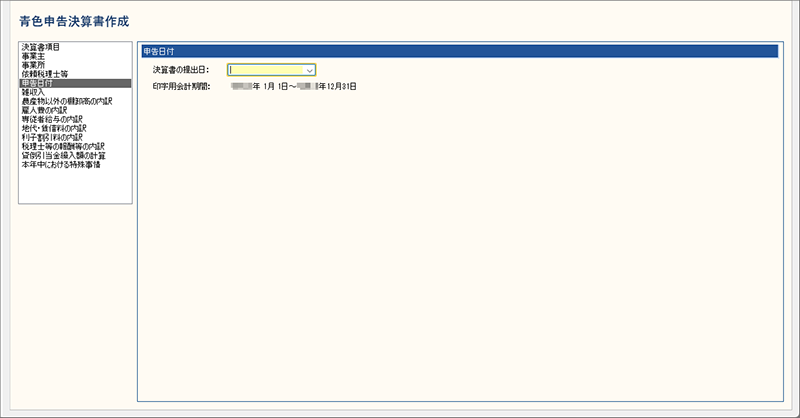Image resolution: width=800 pixels, height=418 pixels.
Task: Choose 本年中における特殊事情 item
Action: click(x=60, y=164)
